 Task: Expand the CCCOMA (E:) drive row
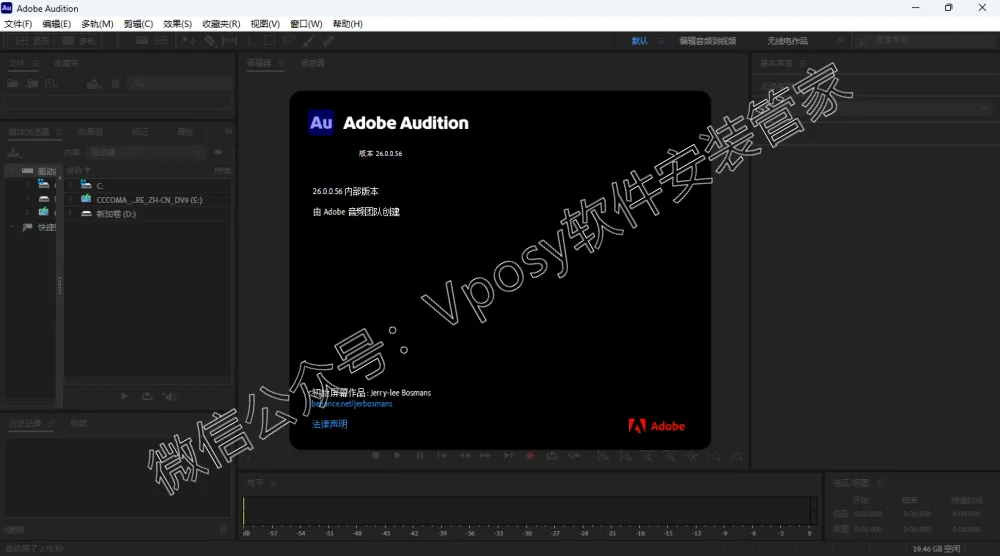click(70, 200)
